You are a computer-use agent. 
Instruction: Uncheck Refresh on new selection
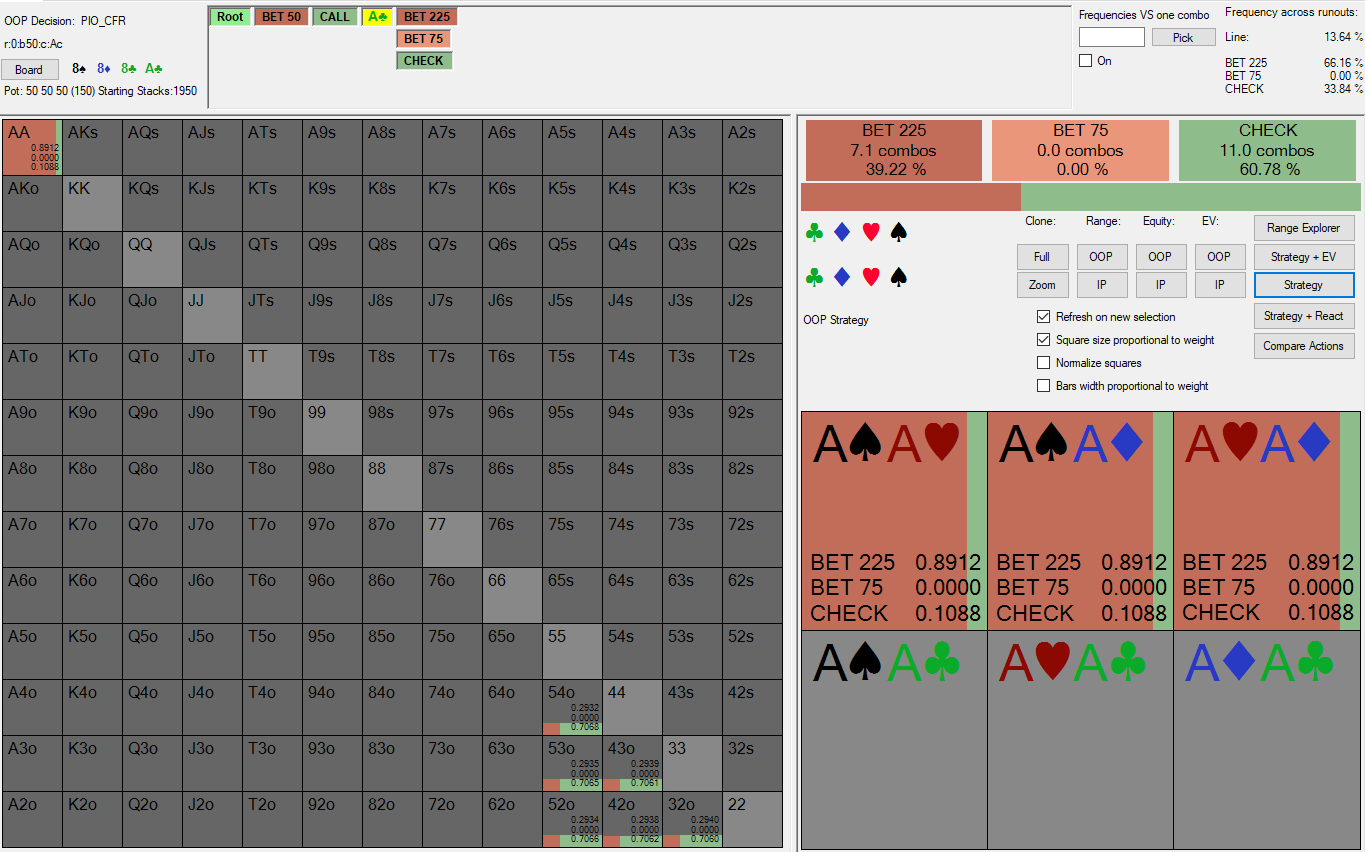[1044, 317]
